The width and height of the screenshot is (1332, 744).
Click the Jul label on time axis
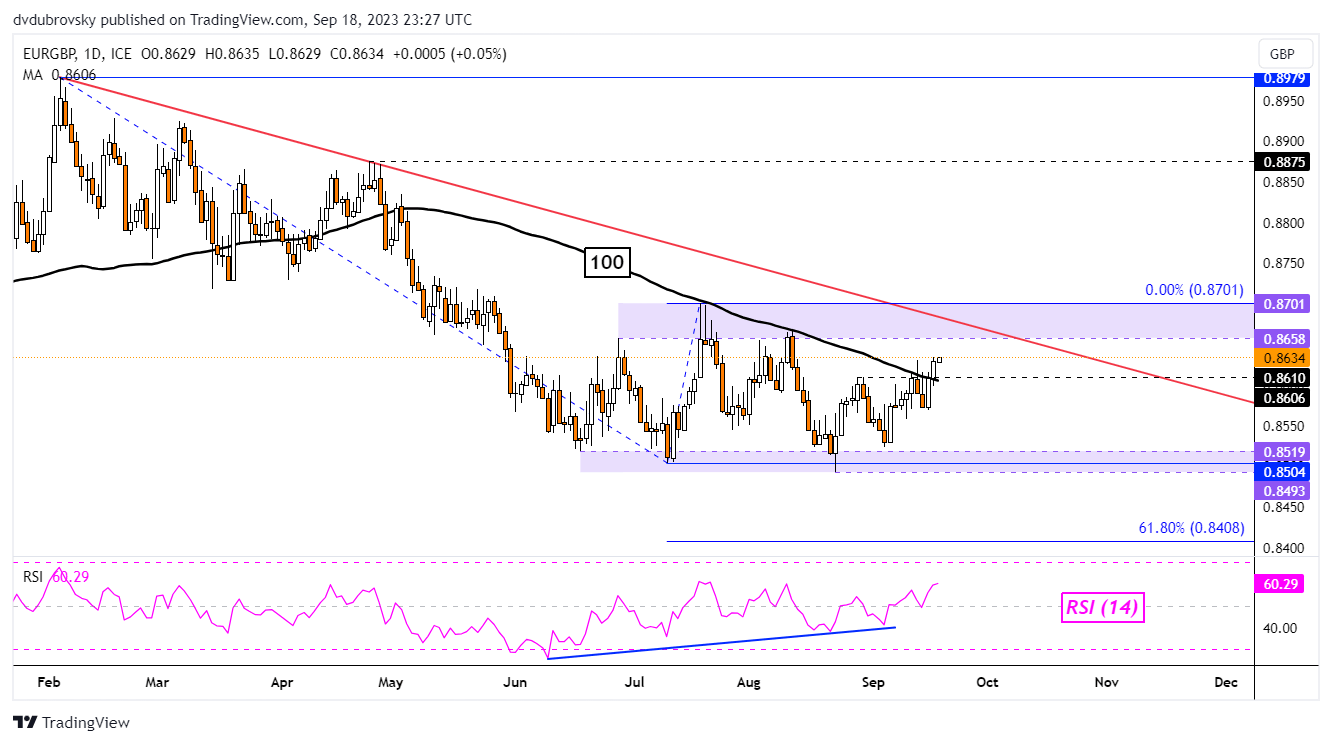tap(634, 682)
